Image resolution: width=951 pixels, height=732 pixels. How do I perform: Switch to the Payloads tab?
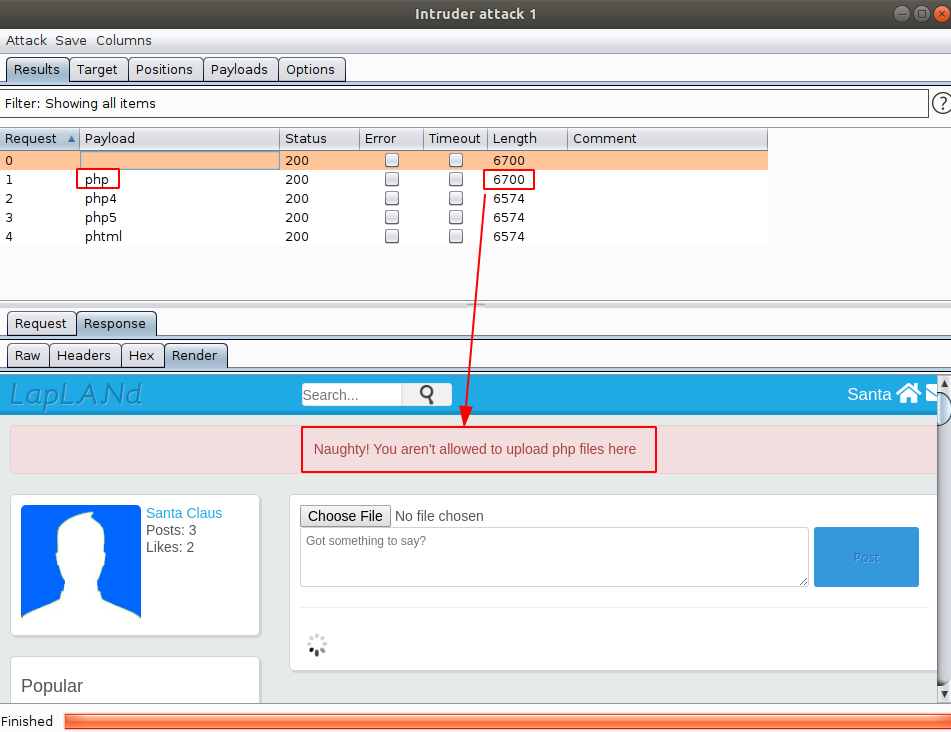[x=239, y=69]
